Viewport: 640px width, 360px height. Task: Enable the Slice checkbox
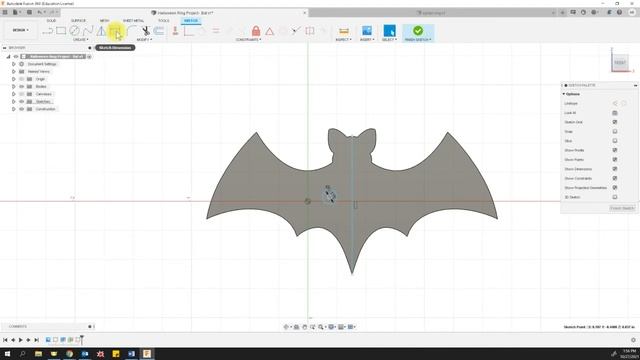[615, 141]
